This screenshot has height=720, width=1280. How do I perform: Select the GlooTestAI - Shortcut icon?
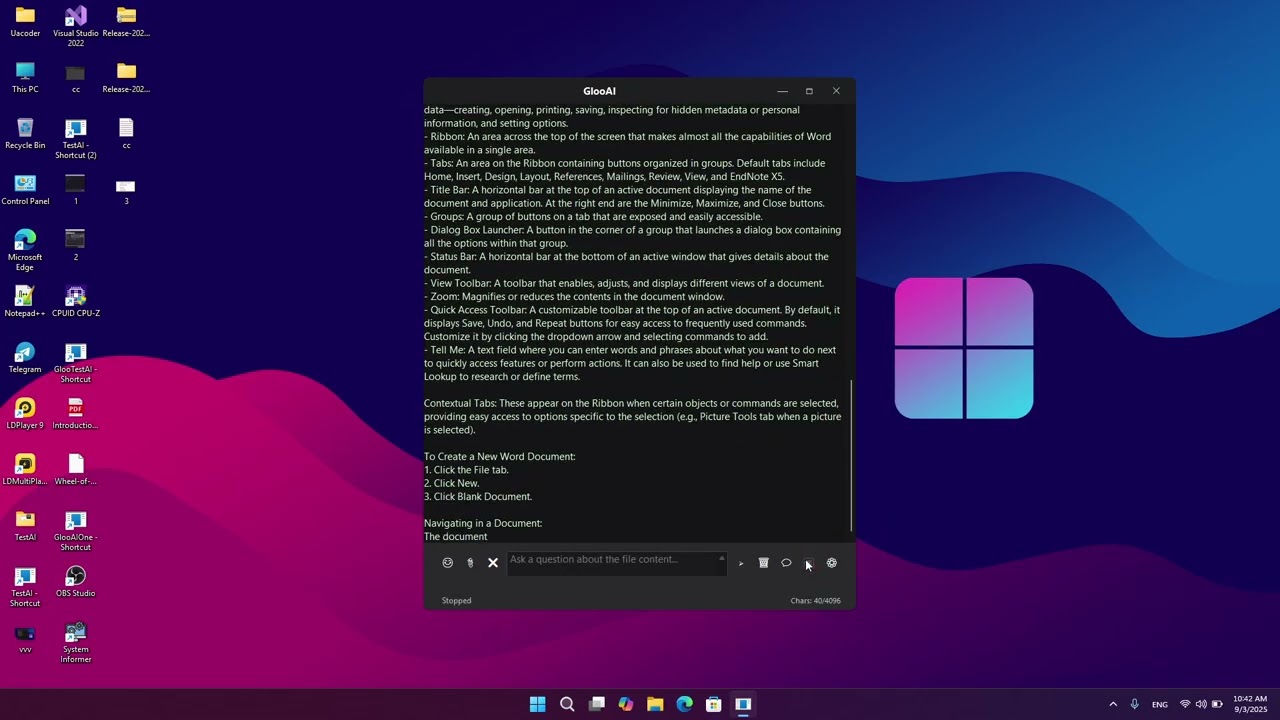(x=76, y=363)
